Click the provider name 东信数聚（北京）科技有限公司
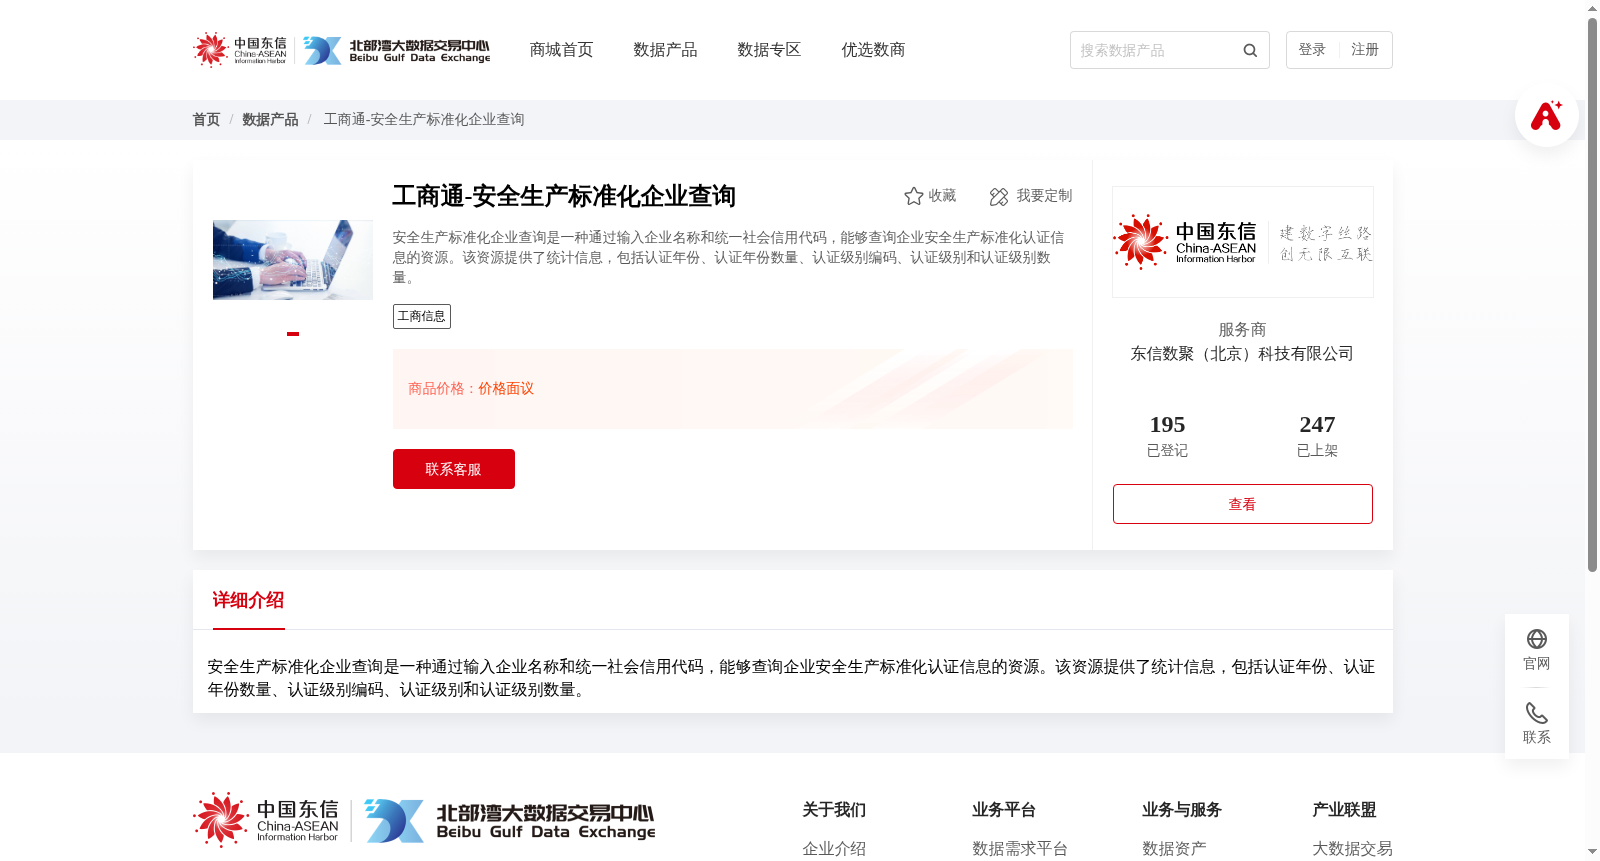The width and height of the screenshot is (1600, 861). [x=1242, y=354]
